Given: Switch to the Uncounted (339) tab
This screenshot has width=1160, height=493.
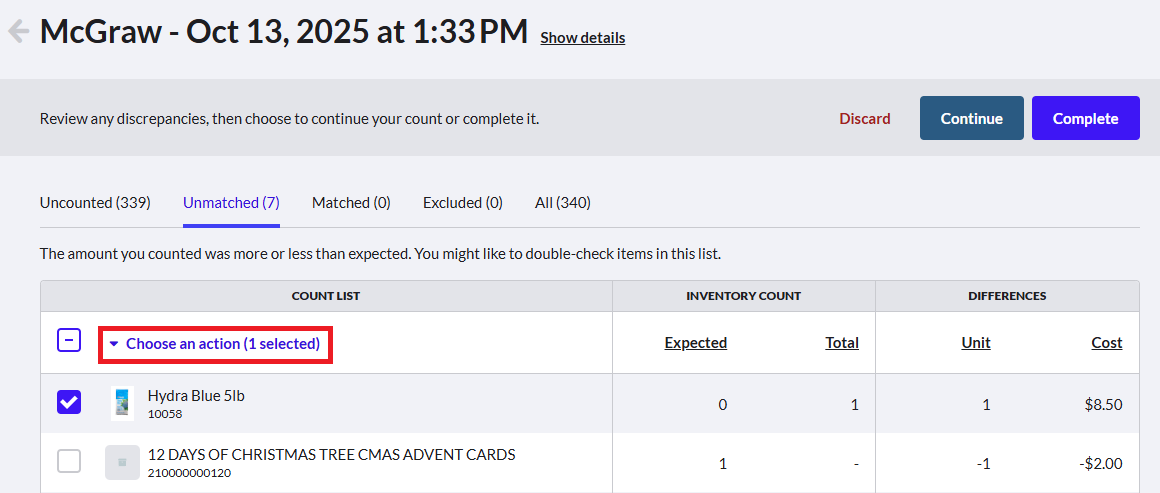Looking at the screenshot, I should click(x=95, y=203).
